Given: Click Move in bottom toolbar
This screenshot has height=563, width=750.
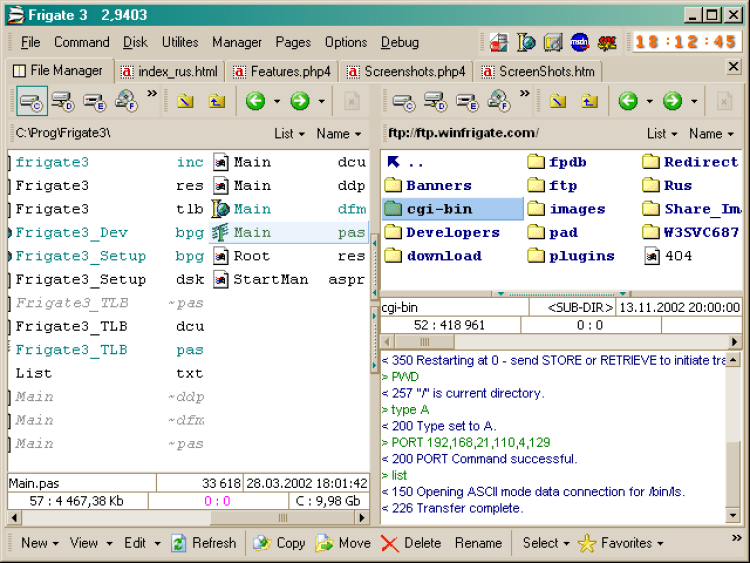Looking at the screenshot, I should coord(343,543).
